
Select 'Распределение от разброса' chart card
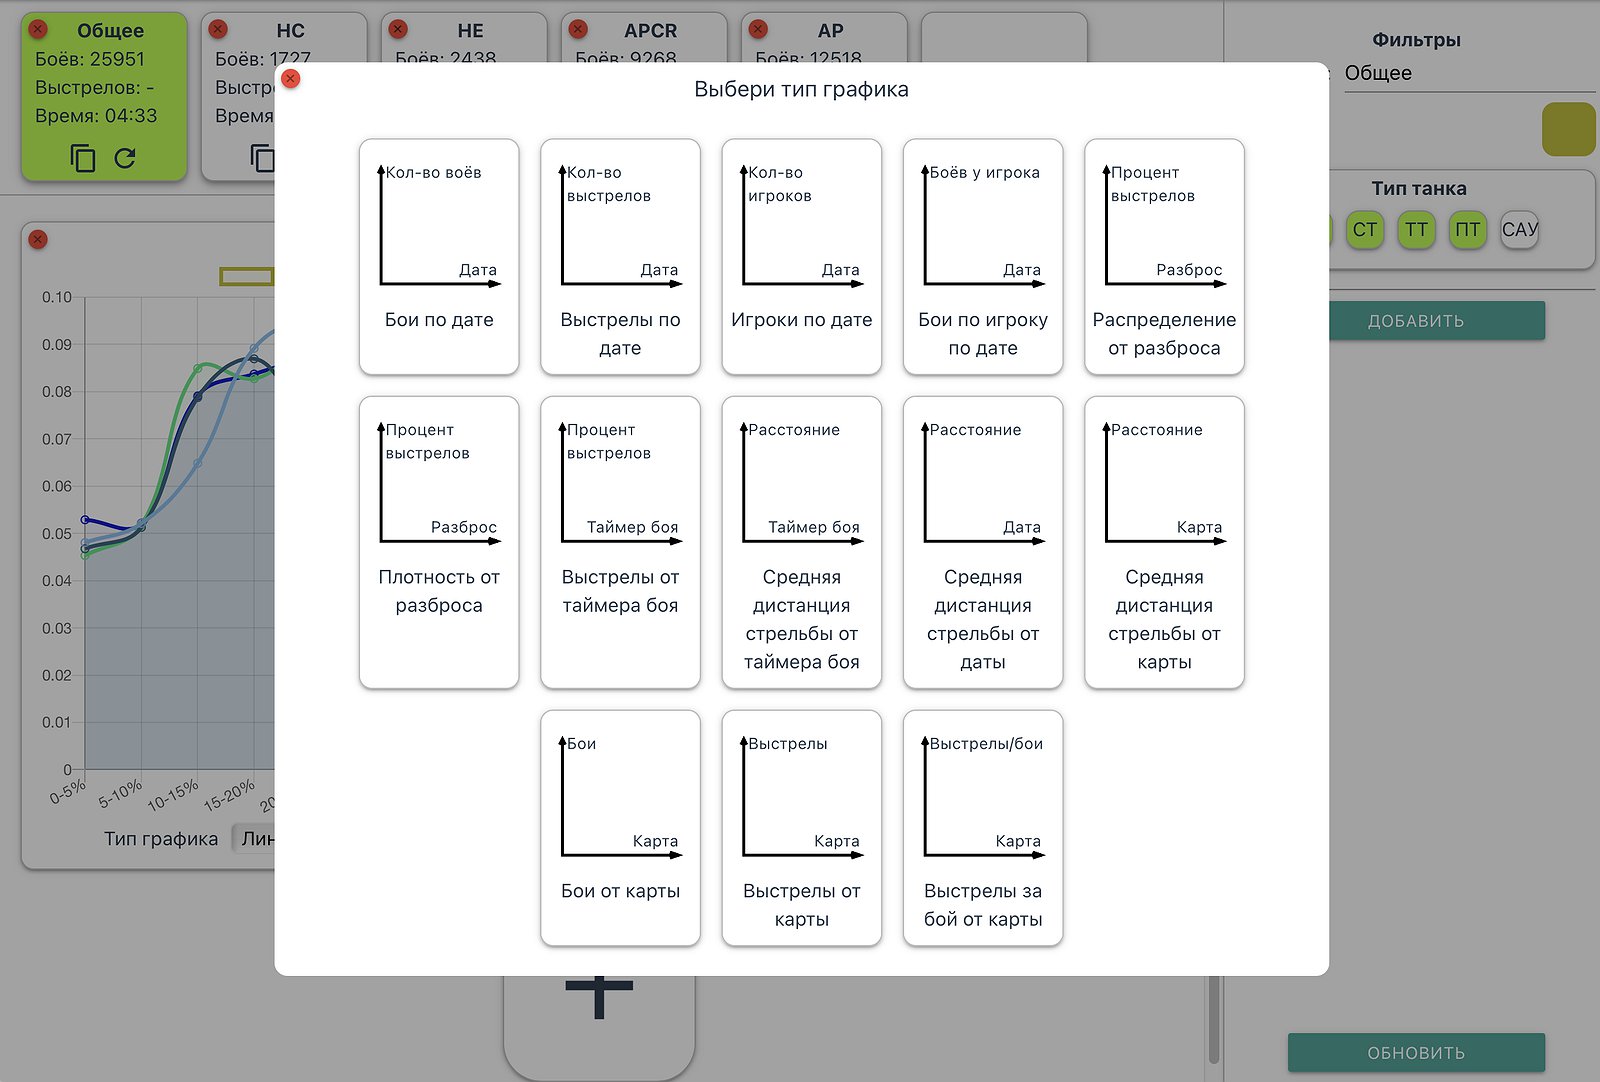(1164, 257)
